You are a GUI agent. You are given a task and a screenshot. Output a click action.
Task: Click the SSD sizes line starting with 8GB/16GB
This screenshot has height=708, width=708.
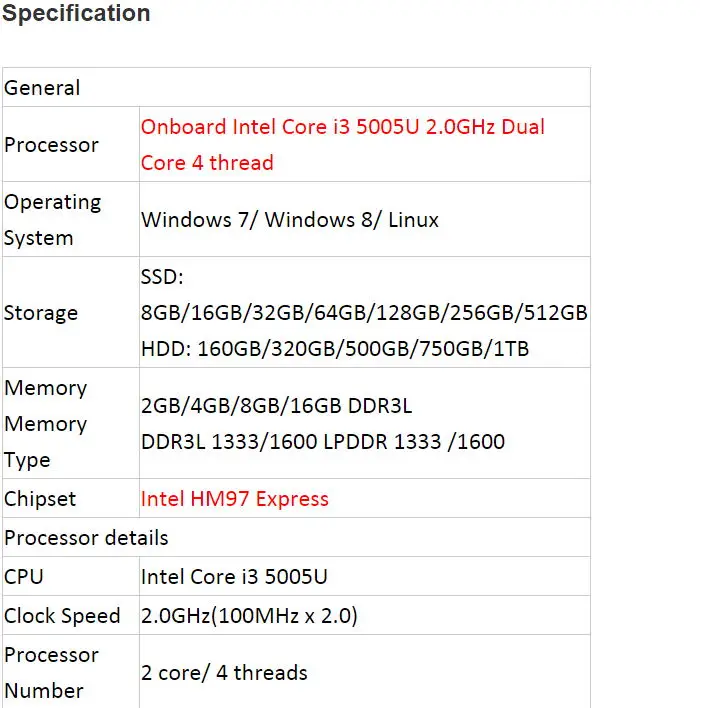click(364, 313)
